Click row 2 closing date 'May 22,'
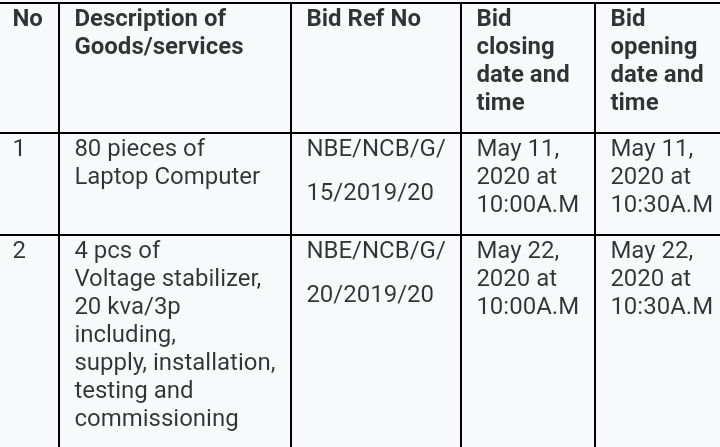 pyautogui.click(x=518, y=251)
